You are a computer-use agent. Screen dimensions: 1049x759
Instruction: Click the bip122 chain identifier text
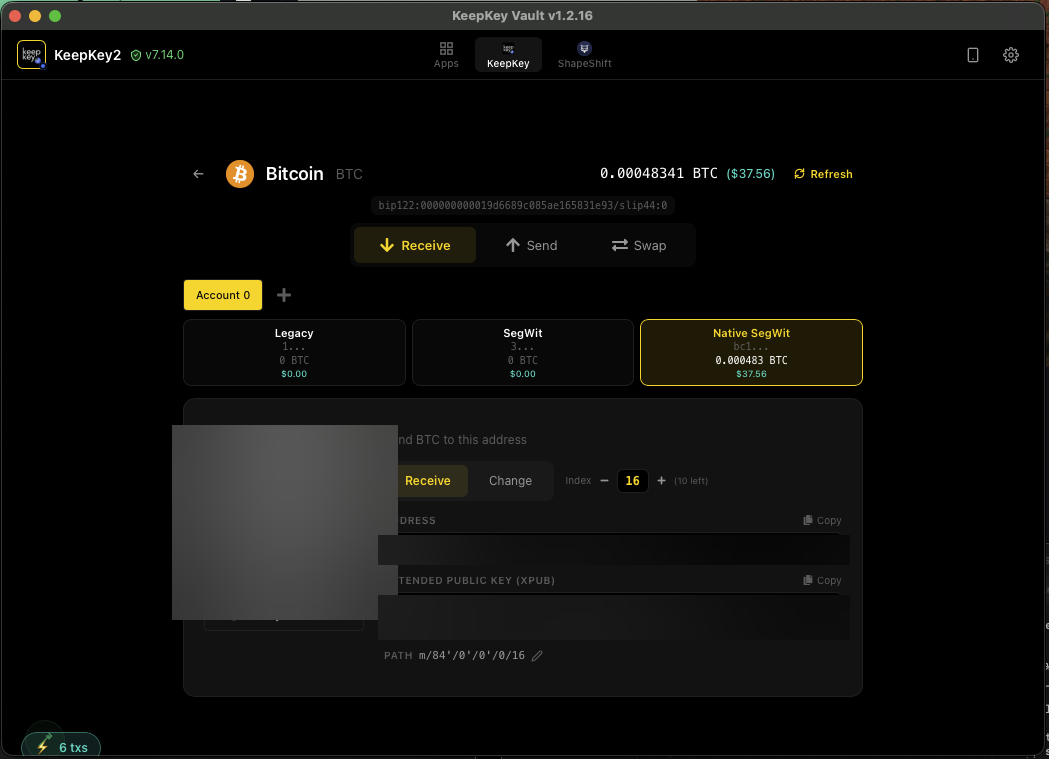pos(522,205)
